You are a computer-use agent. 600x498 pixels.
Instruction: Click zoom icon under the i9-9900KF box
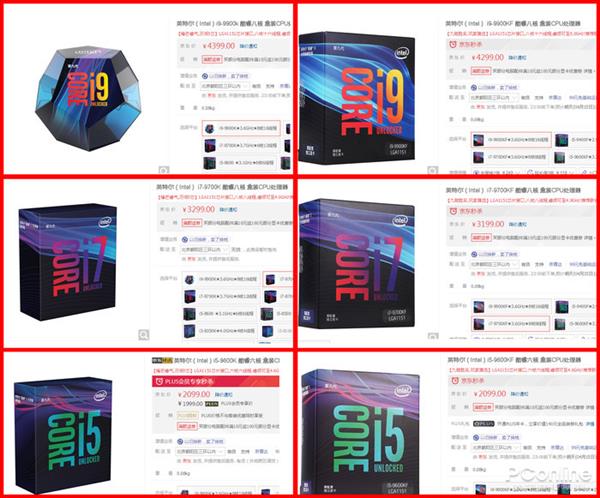coord(432,170)
